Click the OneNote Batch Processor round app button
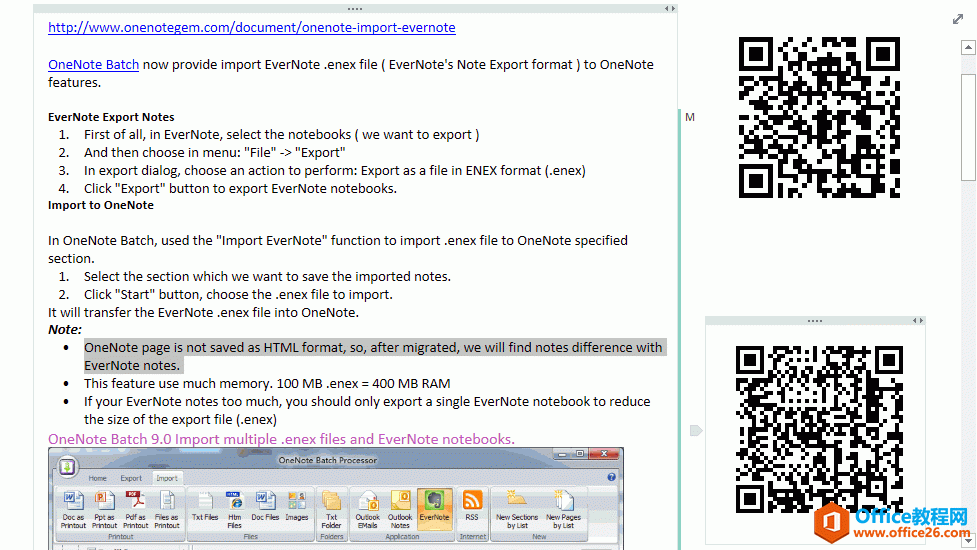977x550 pixels. [67, 466]
